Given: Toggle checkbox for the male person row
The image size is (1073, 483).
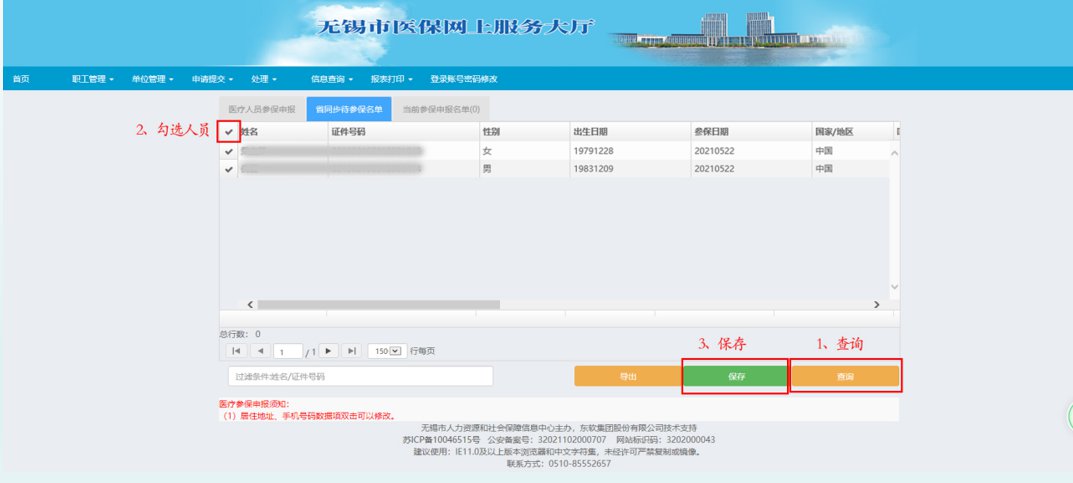Looking at the screenshot, I should click(x=229, y=169).
